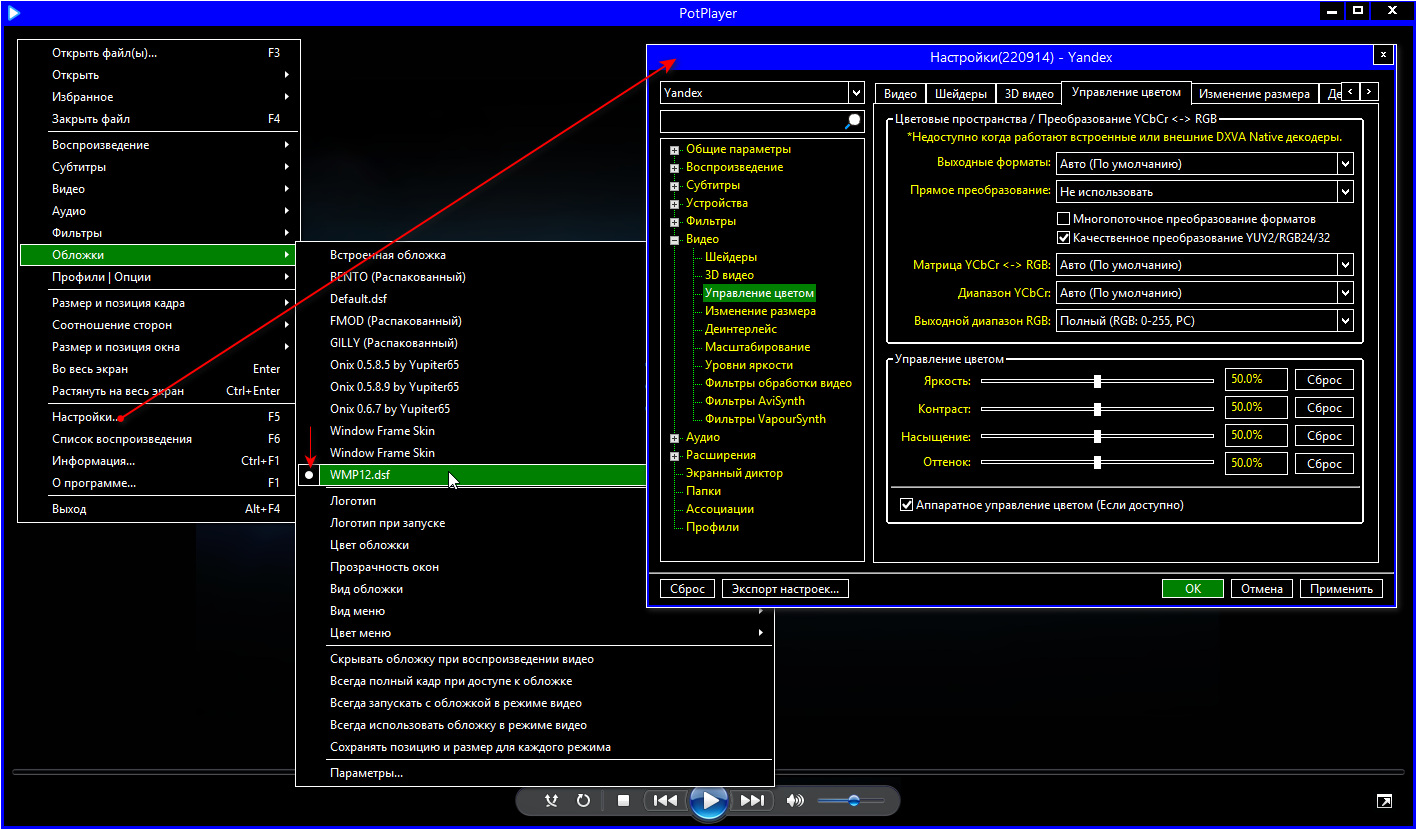Skip to the next track
Image resolution: width=1417 pixels, height=830 pixels.
point(752,800)
